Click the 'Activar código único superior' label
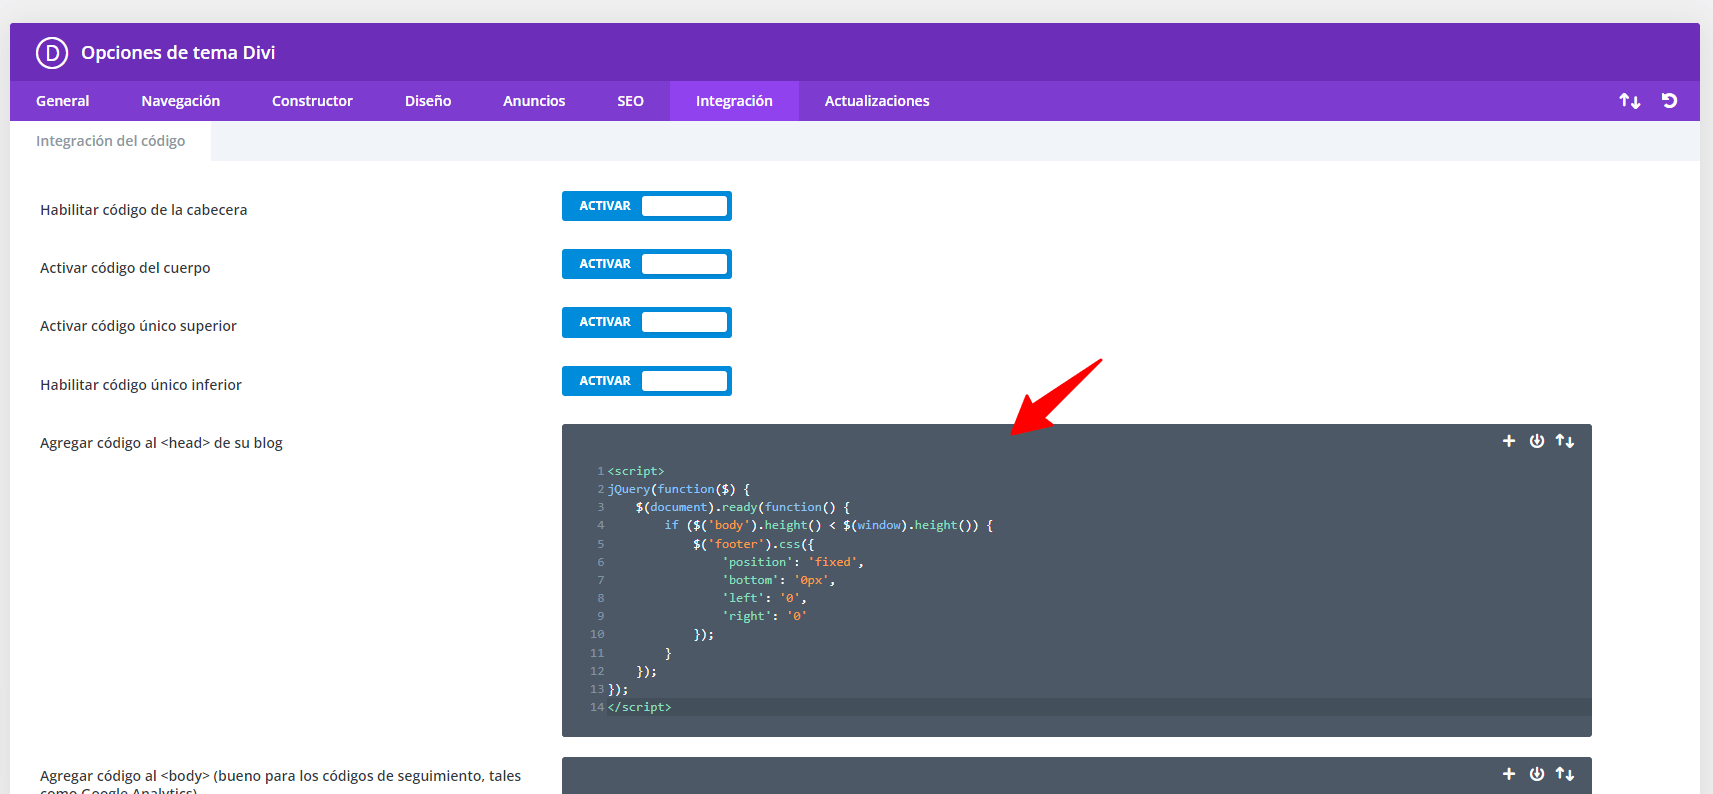Image resolution: width=1713 pixels, height=794 pixels. 138,326
